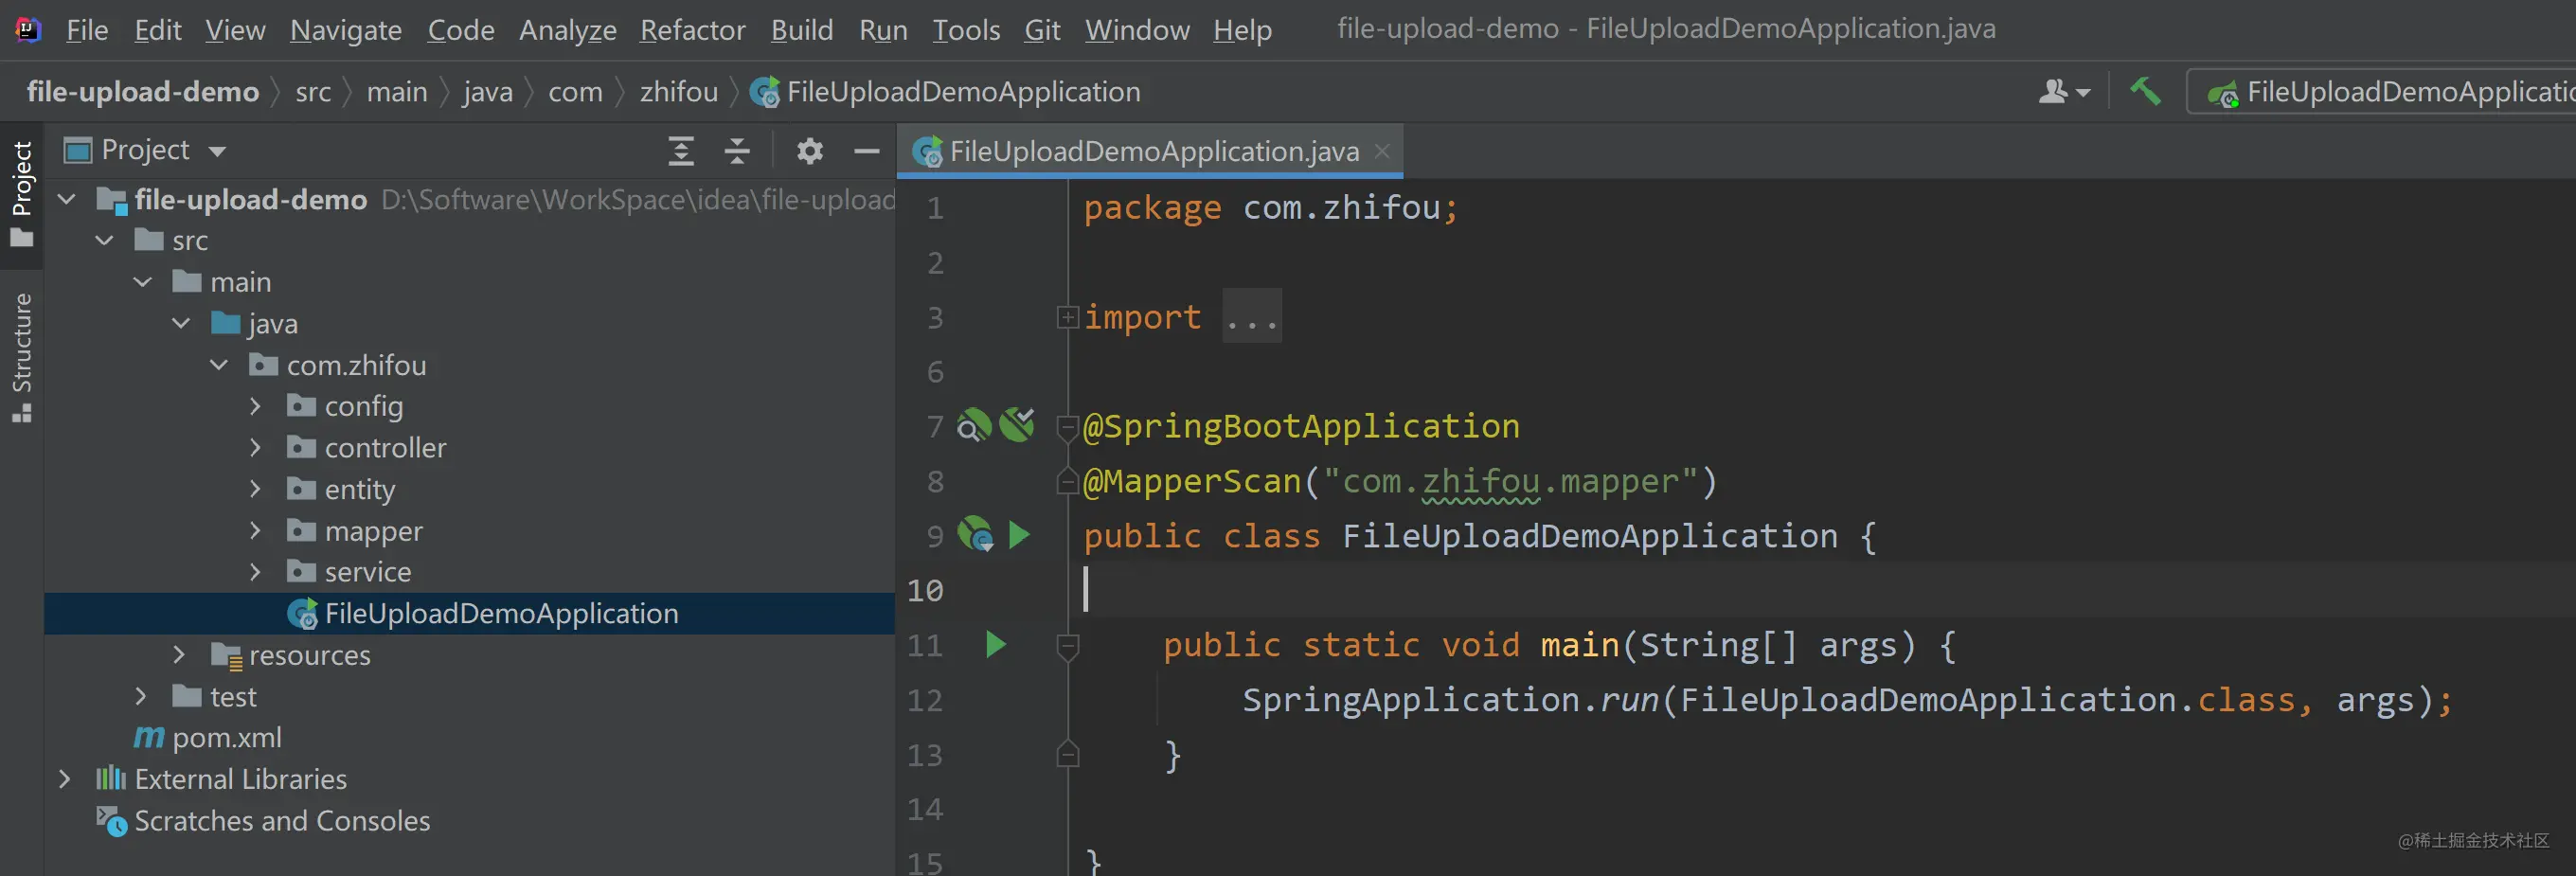Open the View menu
The height and width of the screenshot is (876, 2576).
pyautogui.click(x=235, y=30)
